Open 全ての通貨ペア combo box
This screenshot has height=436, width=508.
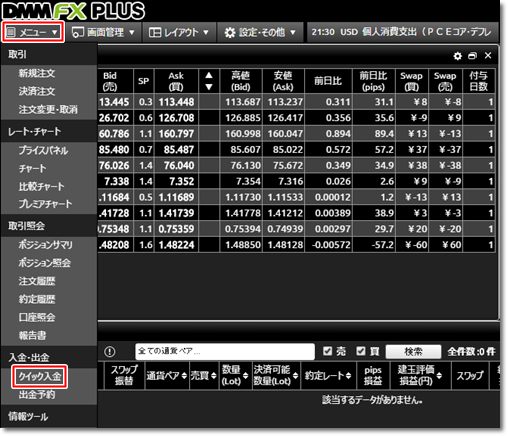225,351
